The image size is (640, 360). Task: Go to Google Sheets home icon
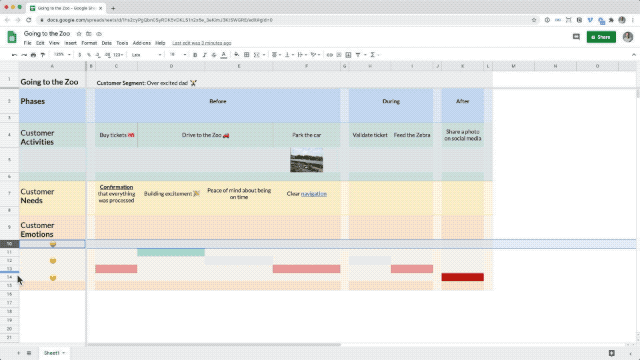click(x=12, y=37)
